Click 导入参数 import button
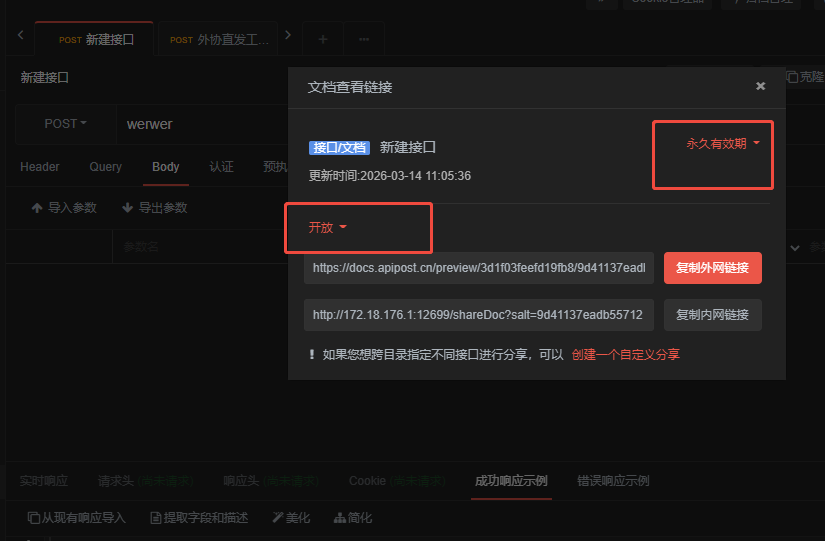This screenshot has width=825, height=541. 64,208
